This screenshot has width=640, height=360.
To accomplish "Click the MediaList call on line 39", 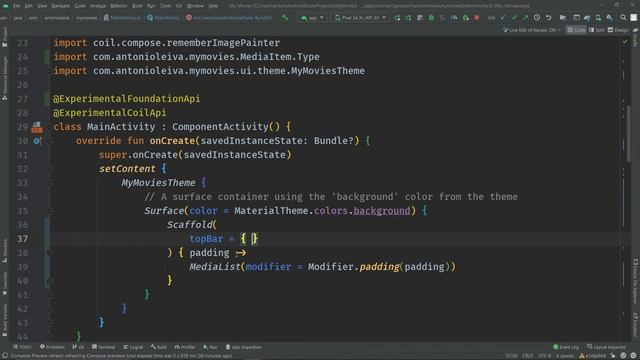I will [215, 267].
